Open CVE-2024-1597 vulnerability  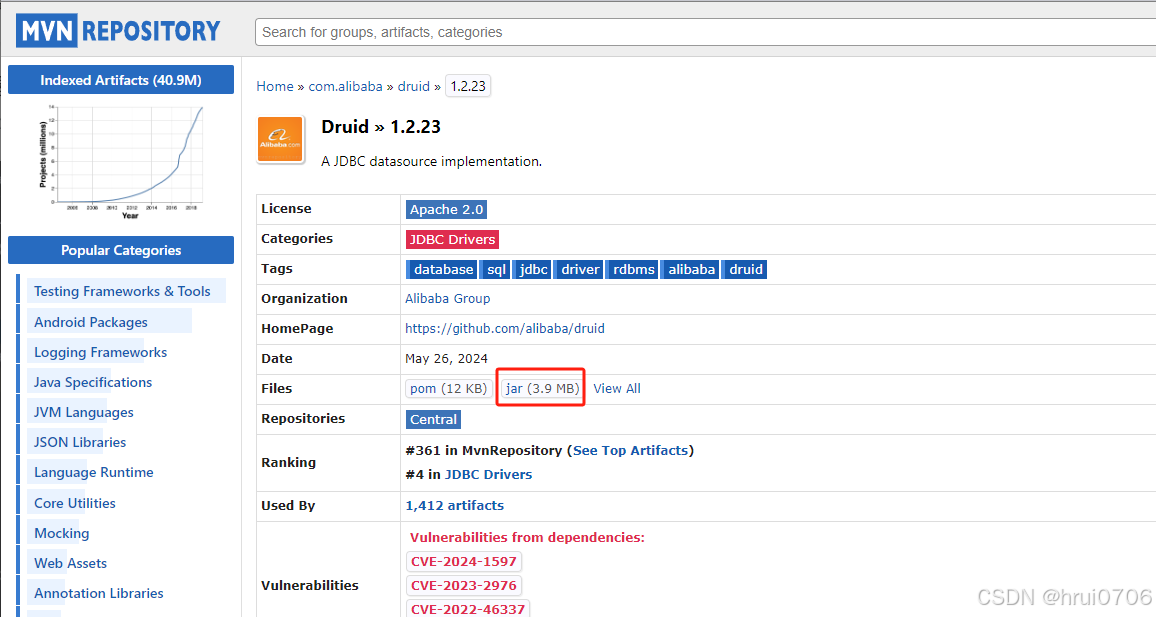pyautogui.click(x=464, y=562)
